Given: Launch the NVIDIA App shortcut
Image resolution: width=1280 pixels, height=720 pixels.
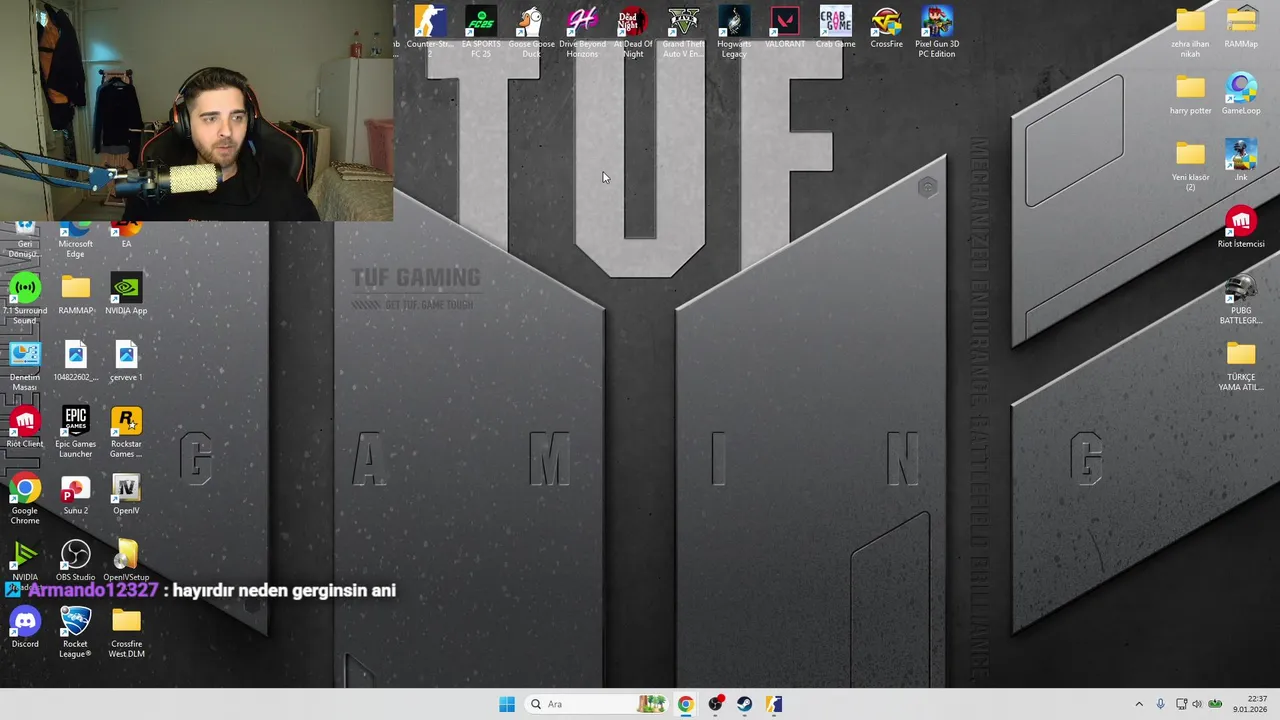Looking at the screenshot, I should click(126, 294).
